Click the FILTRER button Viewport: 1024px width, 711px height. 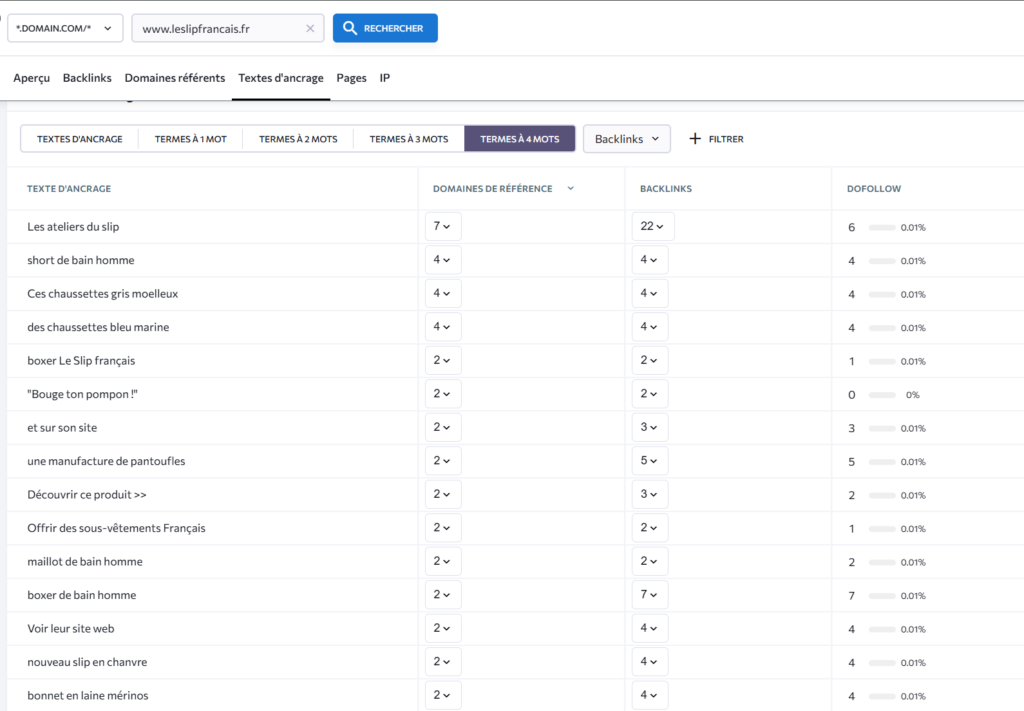point(716,139)
